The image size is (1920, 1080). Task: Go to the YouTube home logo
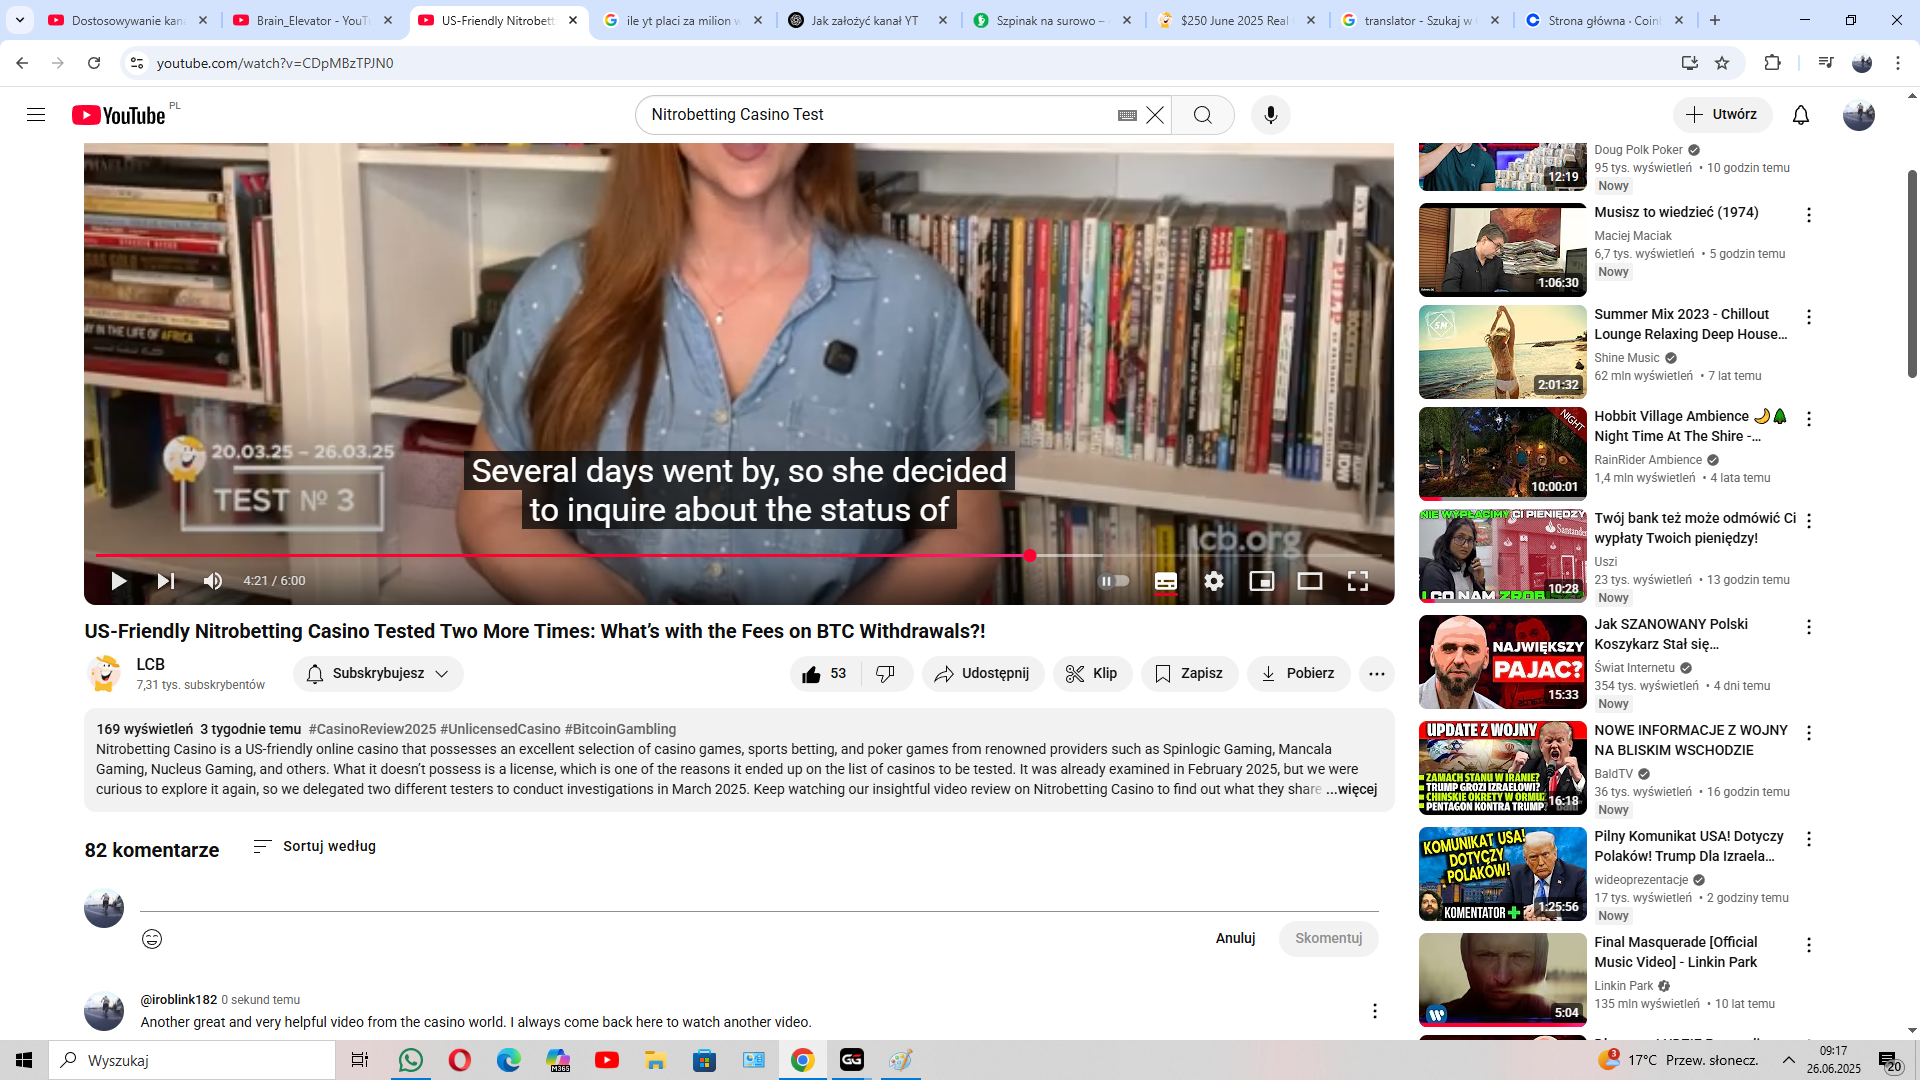(x=119, y=115)
